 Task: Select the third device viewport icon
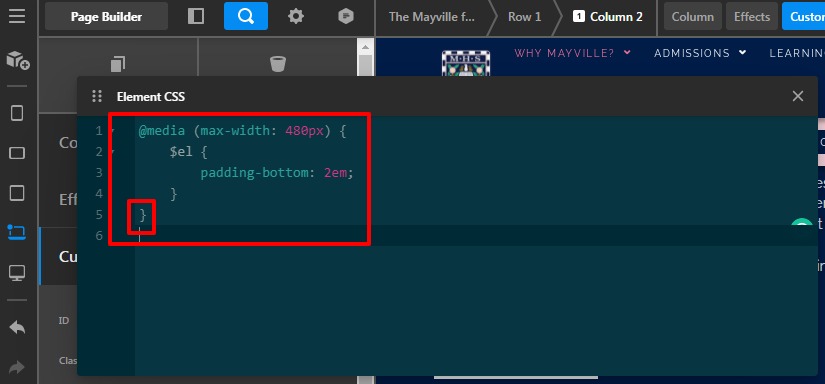coord(17,193)
